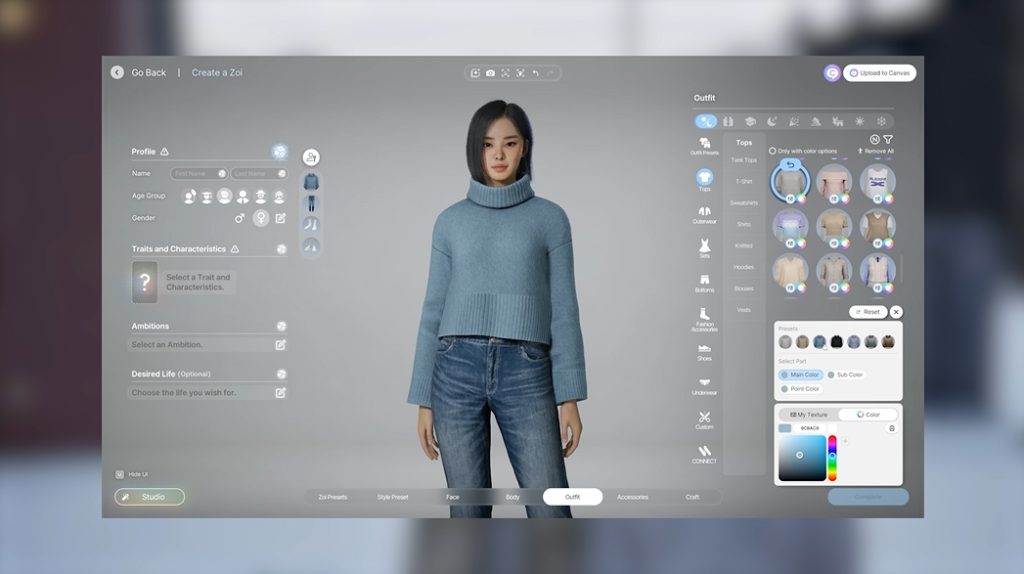The width and height of the screenshot is (1024, 574).
Task: Click the First Name input field
Action: point(198,173)
